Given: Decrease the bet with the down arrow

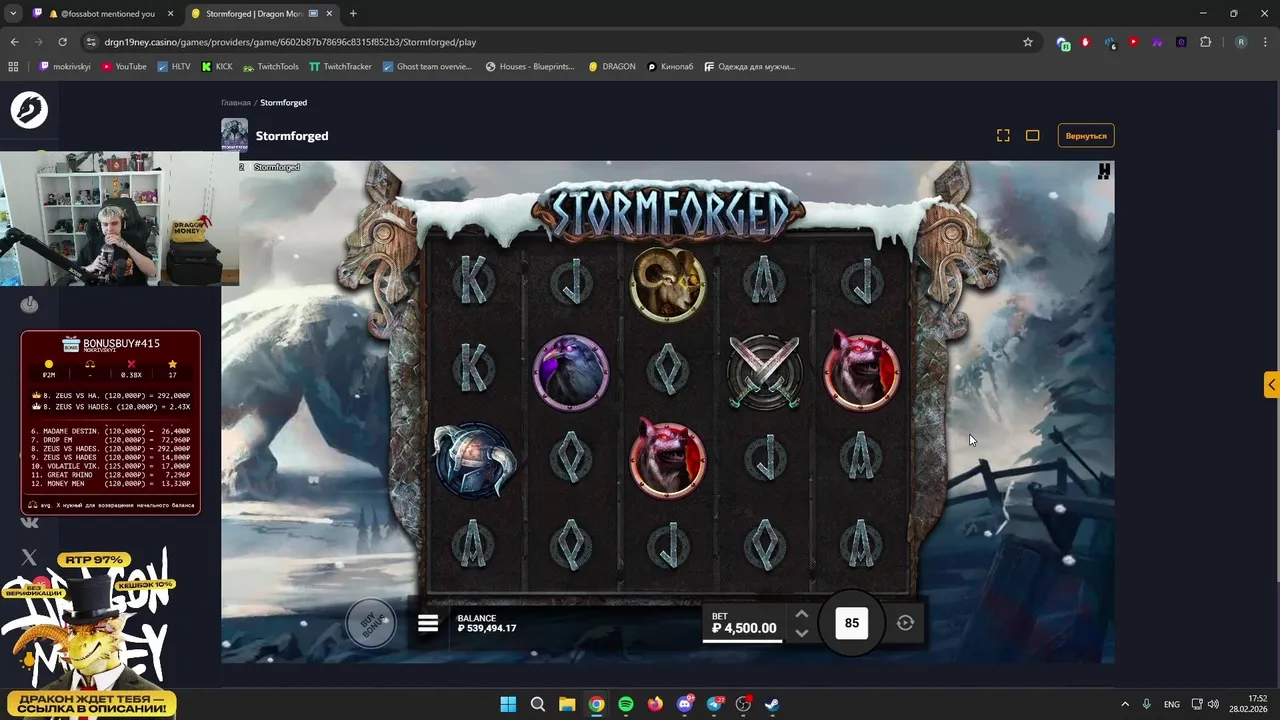Looking at the screenshot, I should tap(801, 633).
